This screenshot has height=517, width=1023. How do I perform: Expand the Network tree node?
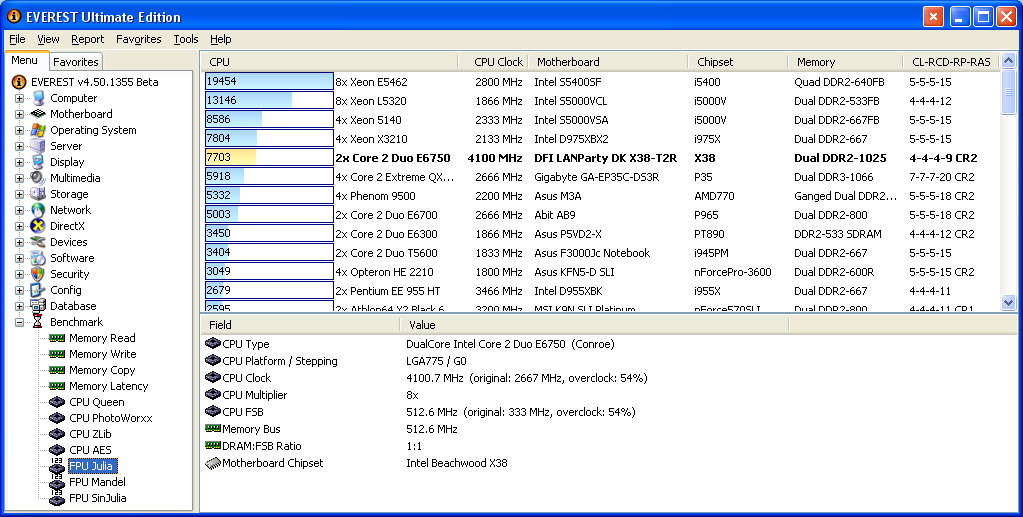(x=20, y=210)
